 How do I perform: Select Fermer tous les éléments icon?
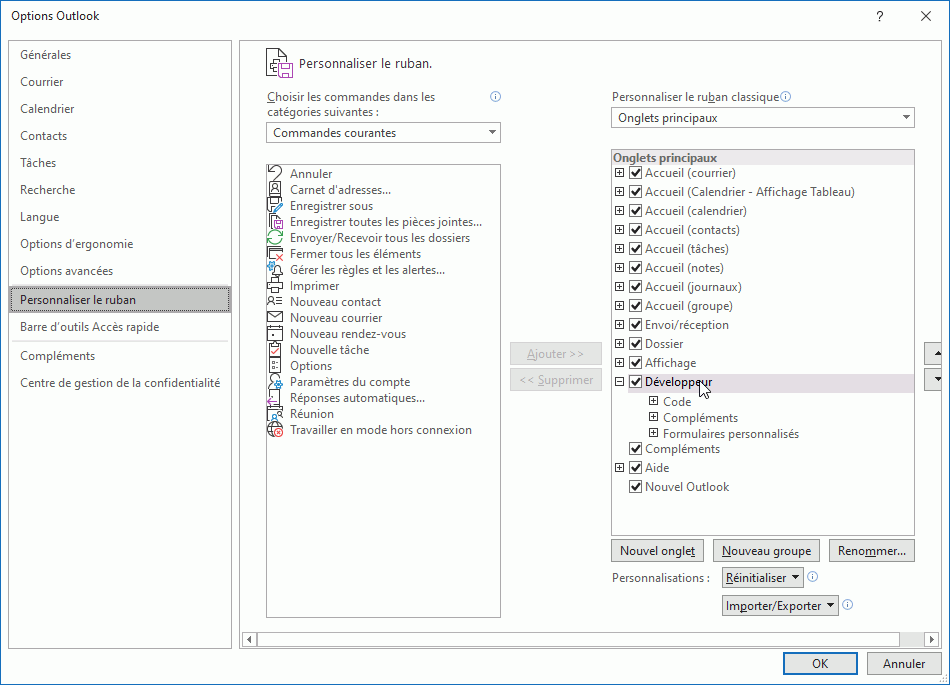pyautogui.click(x=275, y=254)
